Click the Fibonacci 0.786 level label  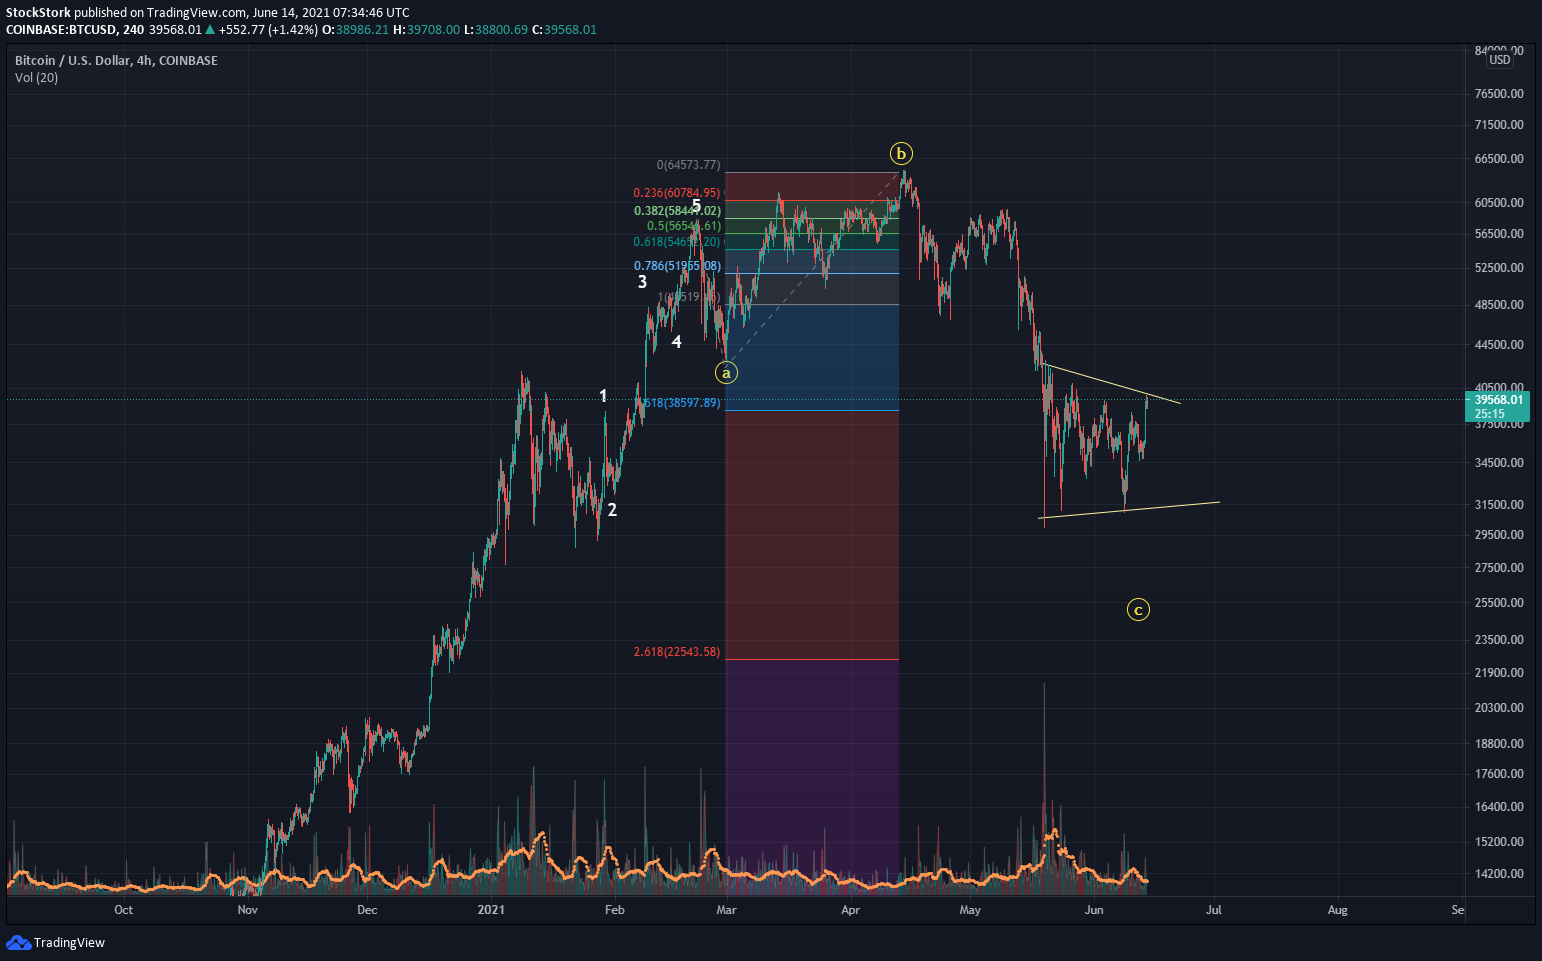point(677,266)
